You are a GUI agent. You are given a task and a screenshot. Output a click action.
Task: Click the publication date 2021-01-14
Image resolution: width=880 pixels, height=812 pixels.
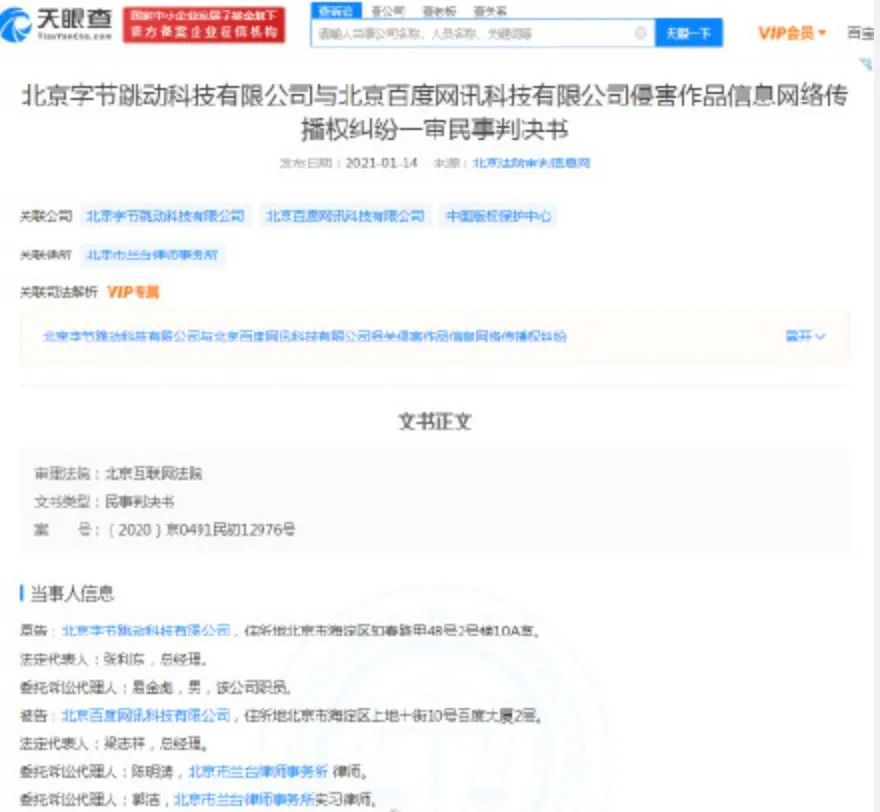pos(382,163)
